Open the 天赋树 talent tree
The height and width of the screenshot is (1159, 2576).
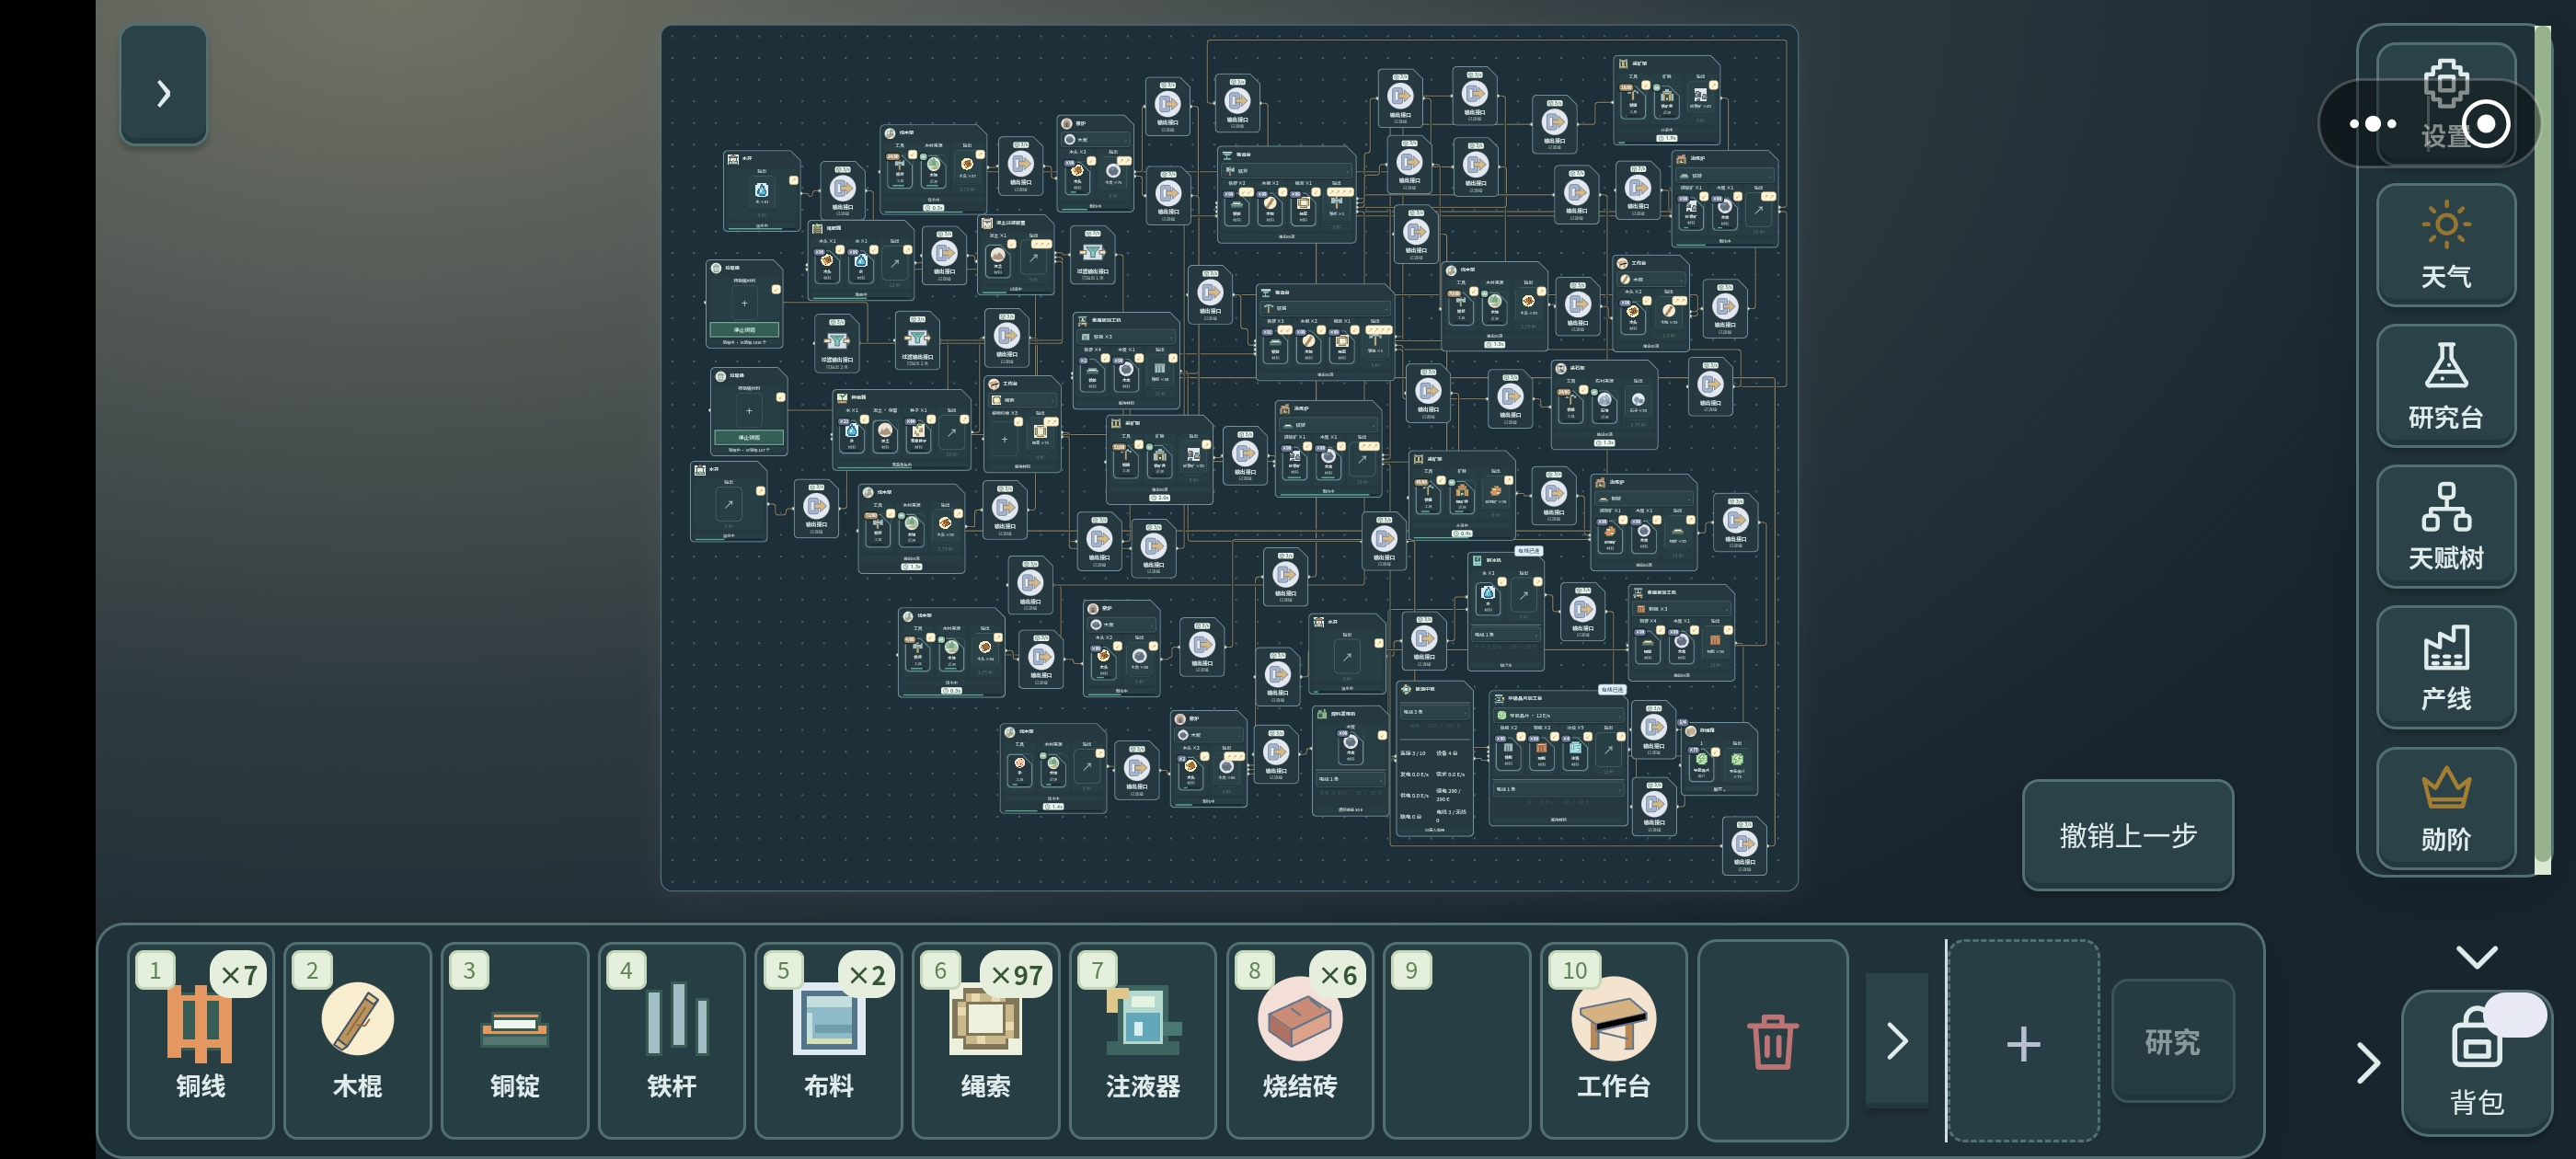click(x=2445, y=527)
